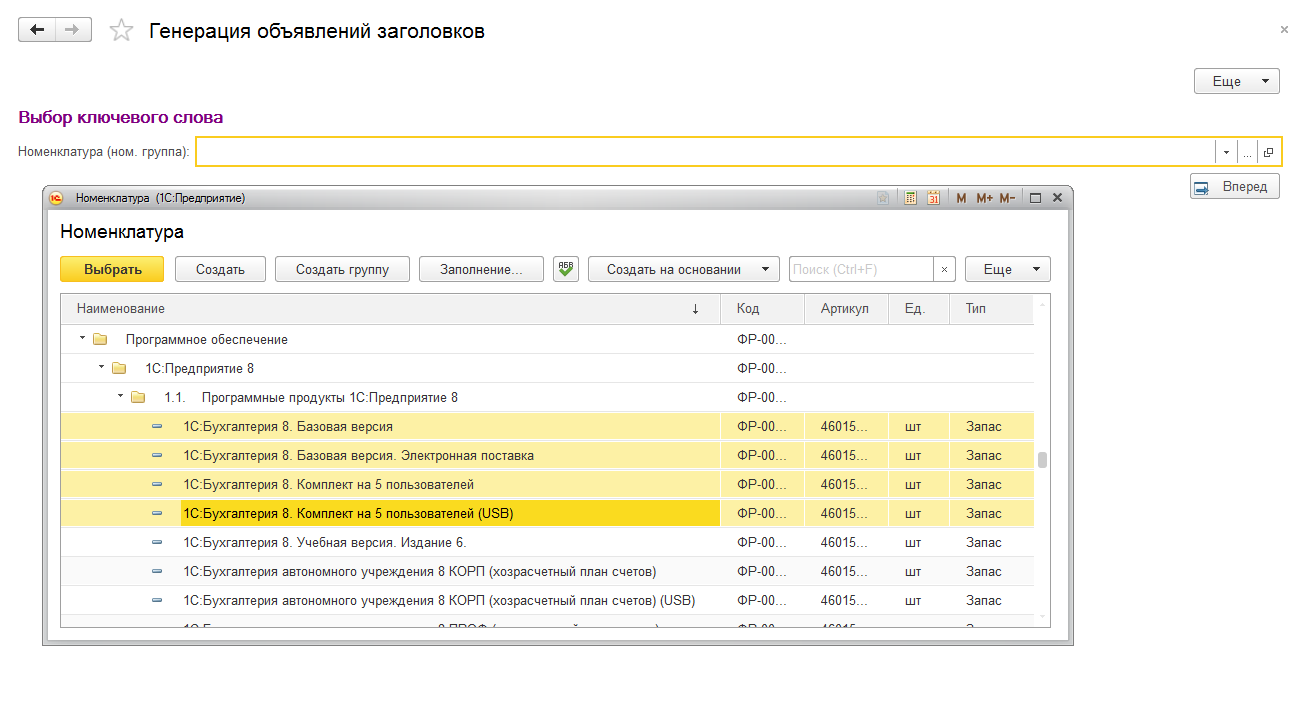Screen dimensions: 1304x706
Task: Collapse the Программное обеспечение group
Action: (x=82, y=339)
